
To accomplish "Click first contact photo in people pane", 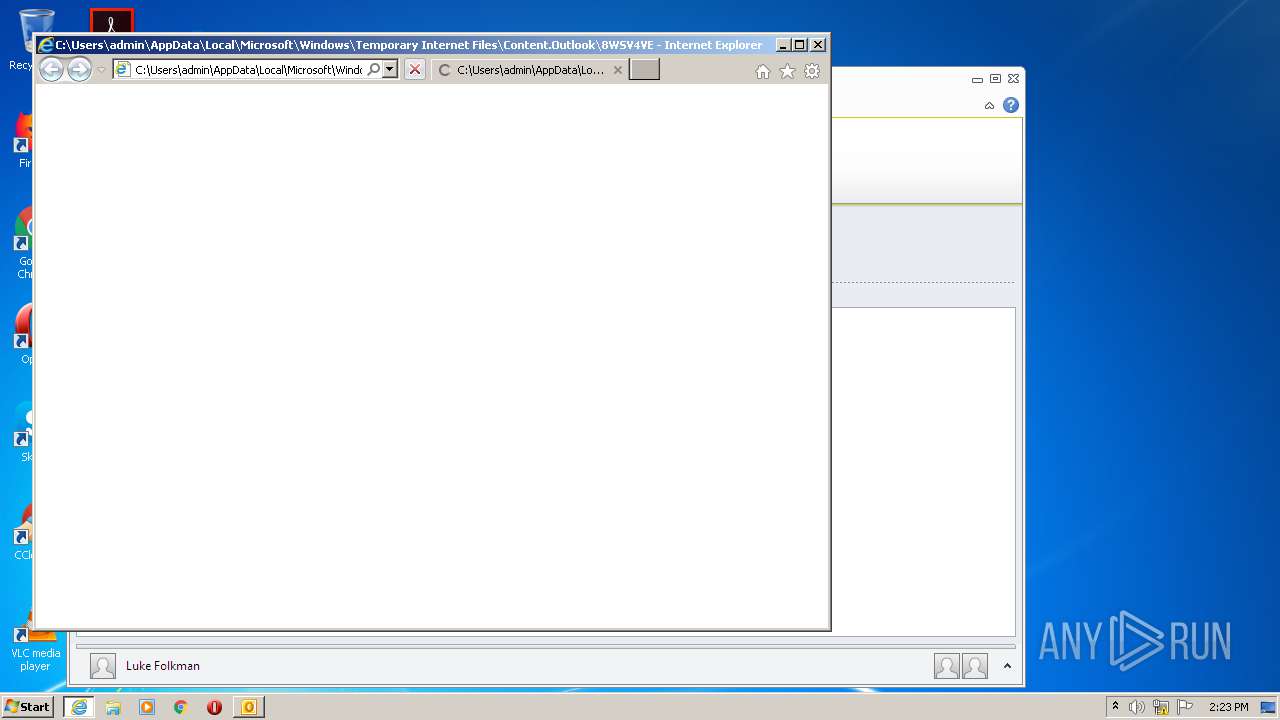I will pos(947,666).
